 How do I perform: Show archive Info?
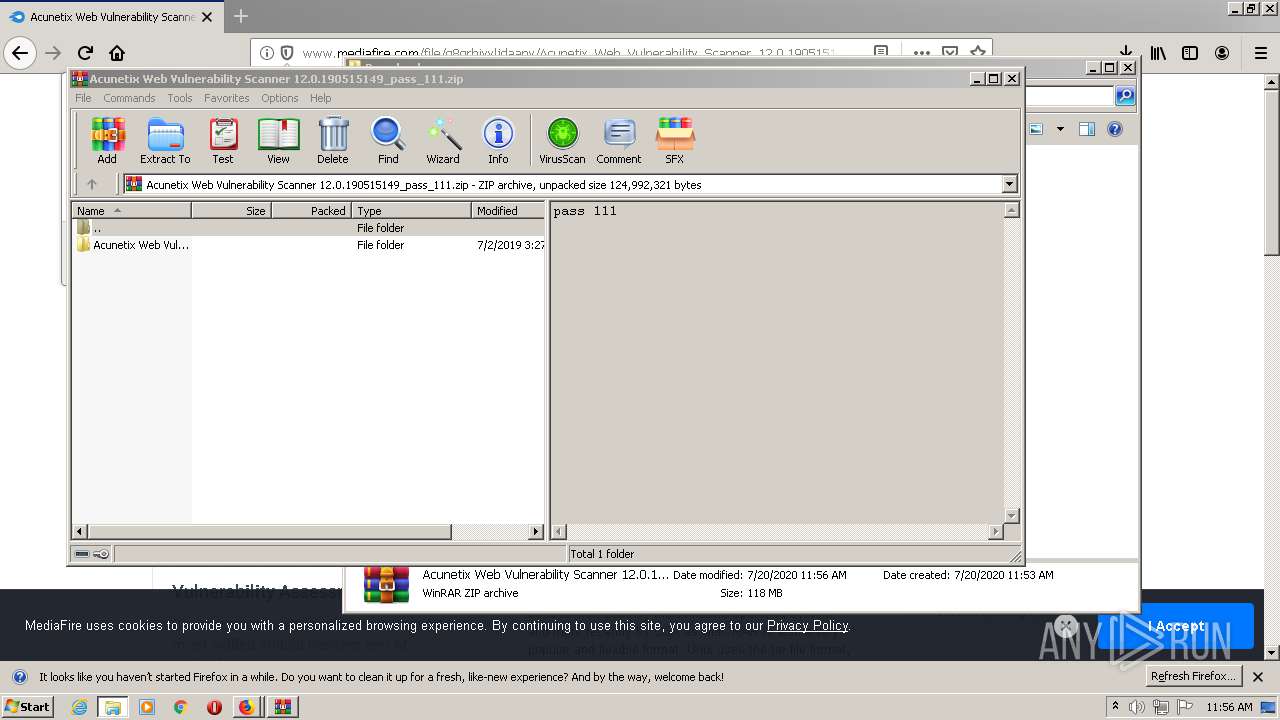pyautogui.click(x=498, y=140)
